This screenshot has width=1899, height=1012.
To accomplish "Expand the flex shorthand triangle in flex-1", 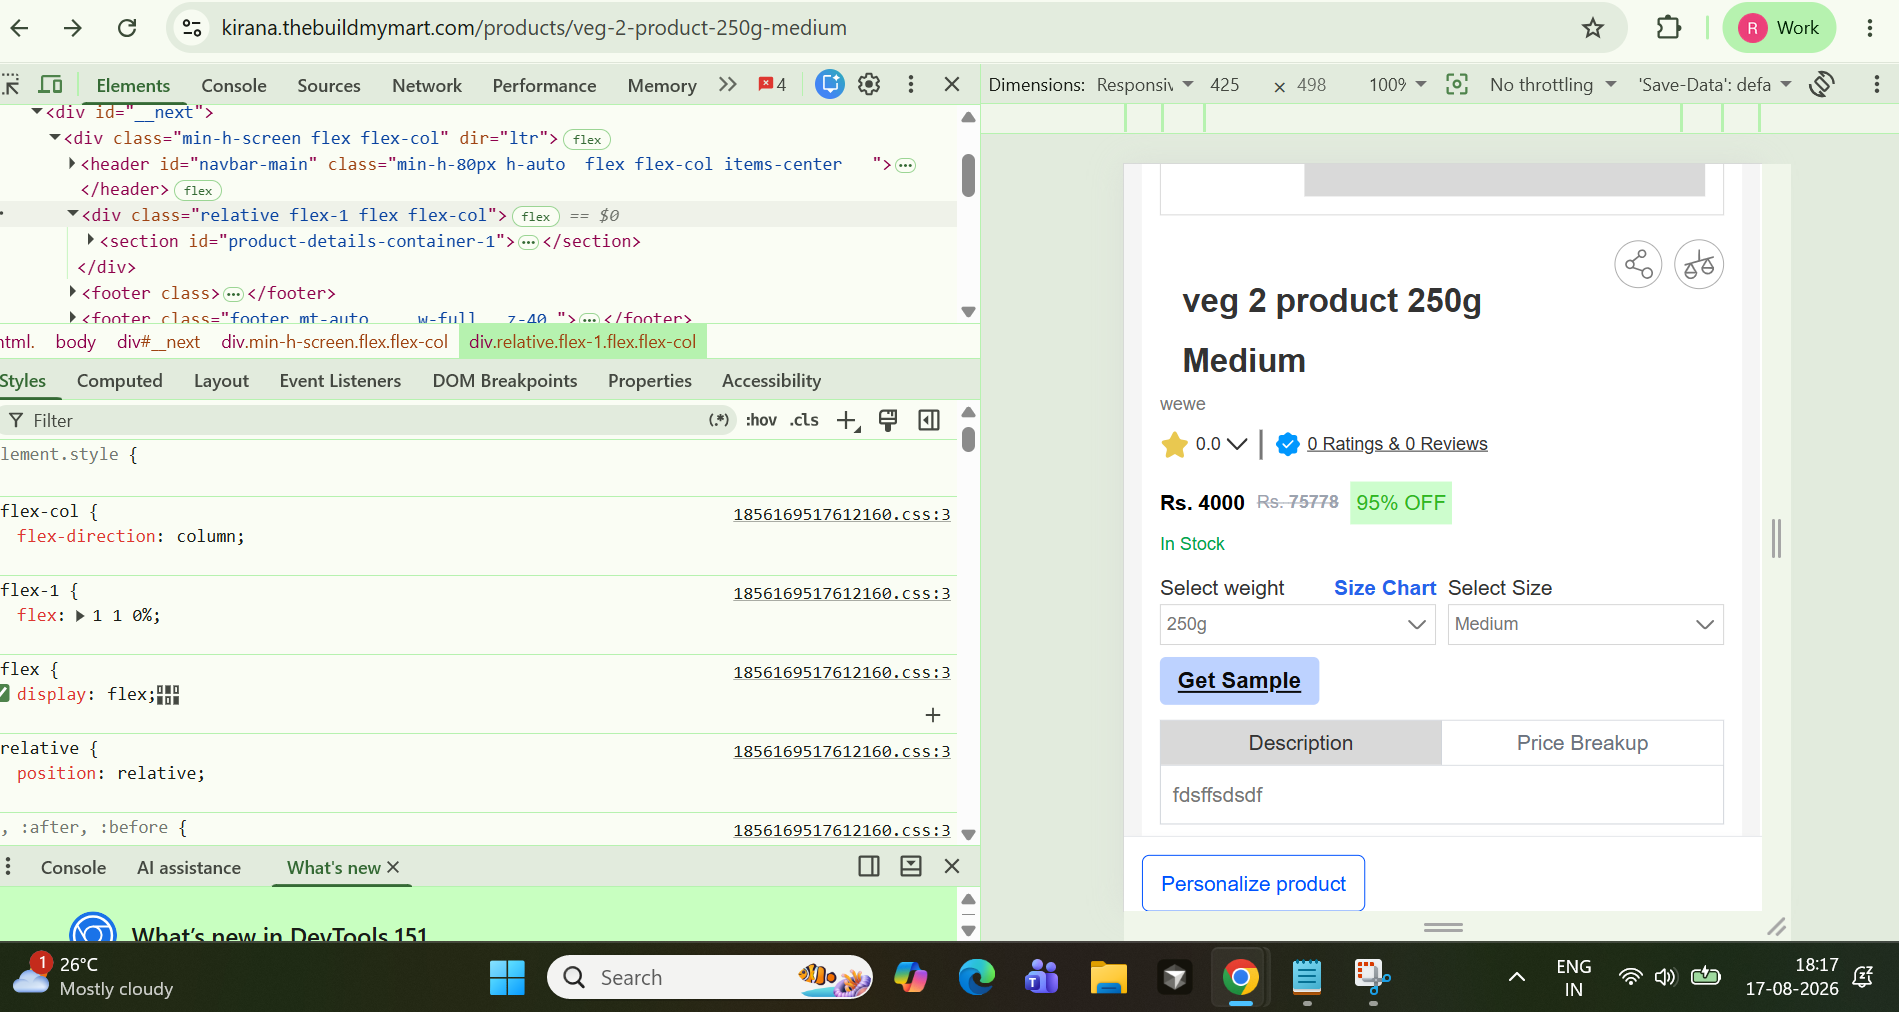I will [x=80, y=616].
